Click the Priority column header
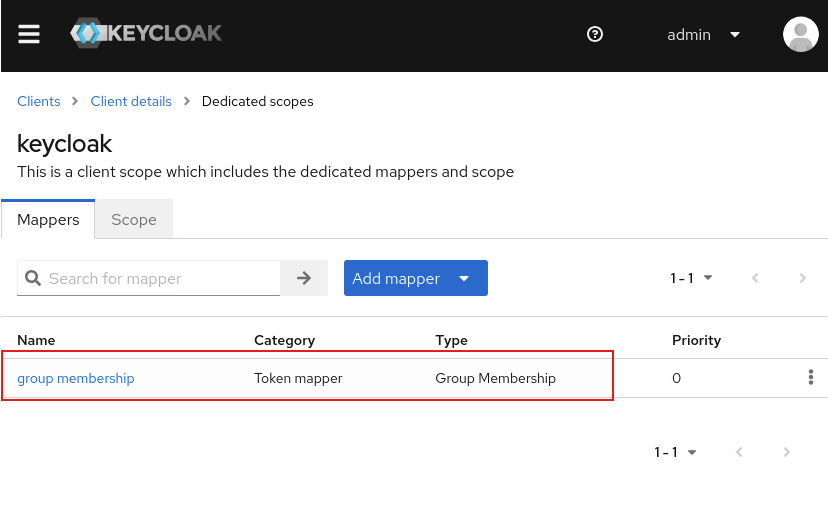The height and width of the screenshot is (507, 828). coord(697,341)
